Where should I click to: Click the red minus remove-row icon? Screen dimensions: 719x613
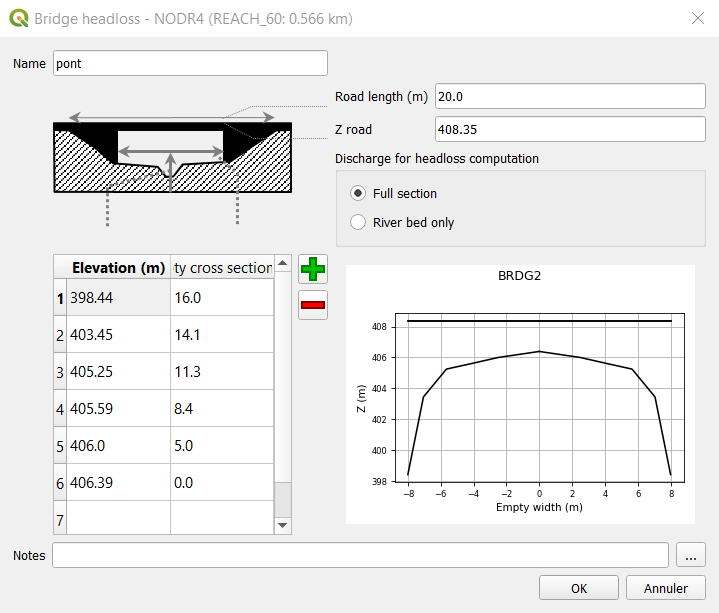(x=313, y=305)
